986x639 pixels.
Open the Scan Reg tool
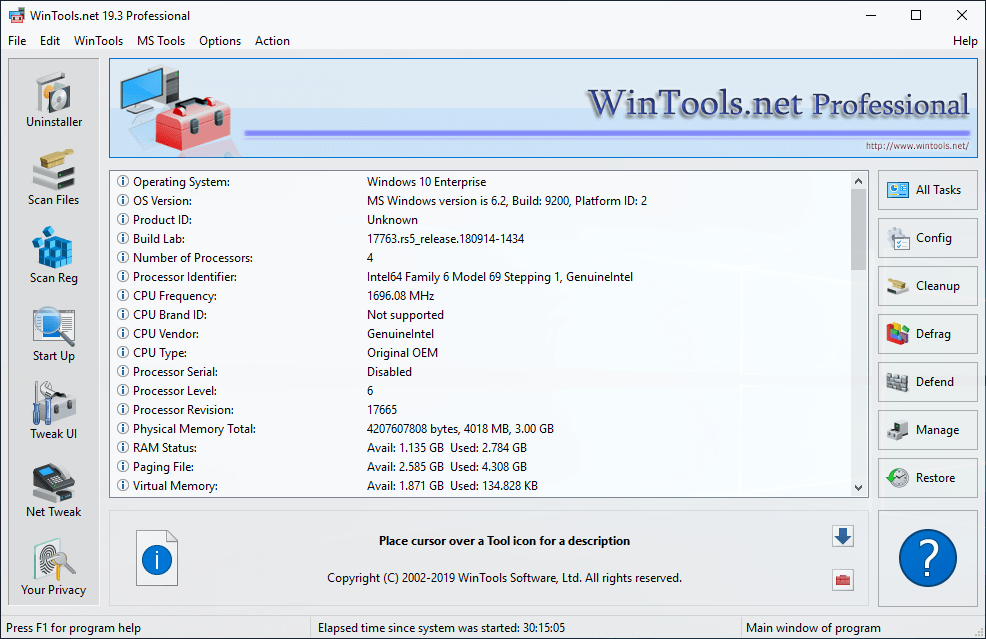(x=54, y=256)
